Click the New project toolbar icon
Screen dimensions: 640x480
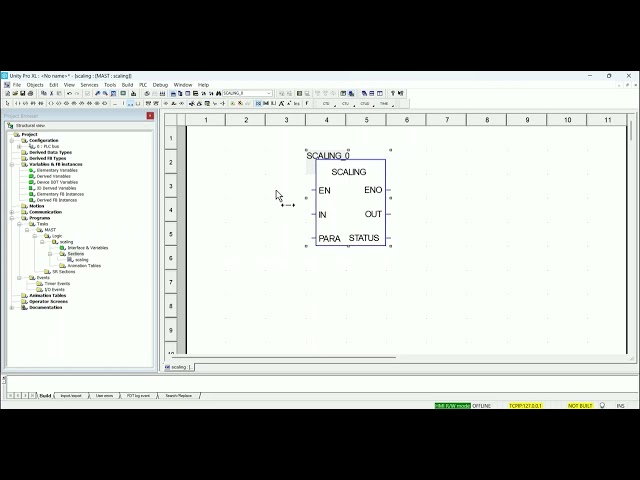(x=8, y=93)
